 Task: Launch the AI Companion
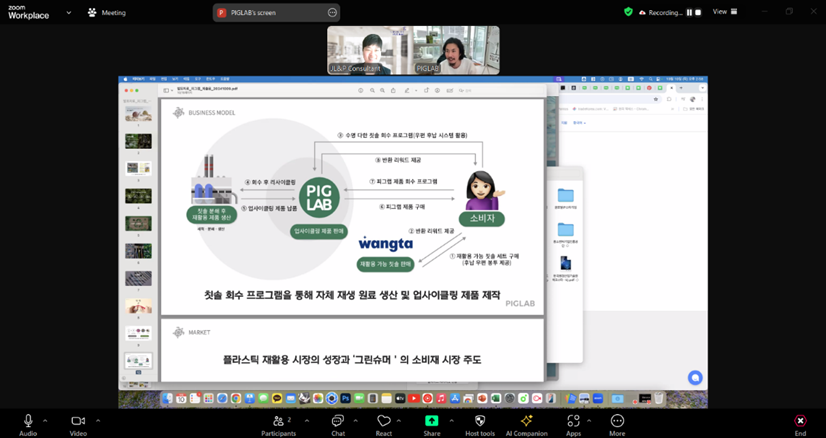pos(526,425)
